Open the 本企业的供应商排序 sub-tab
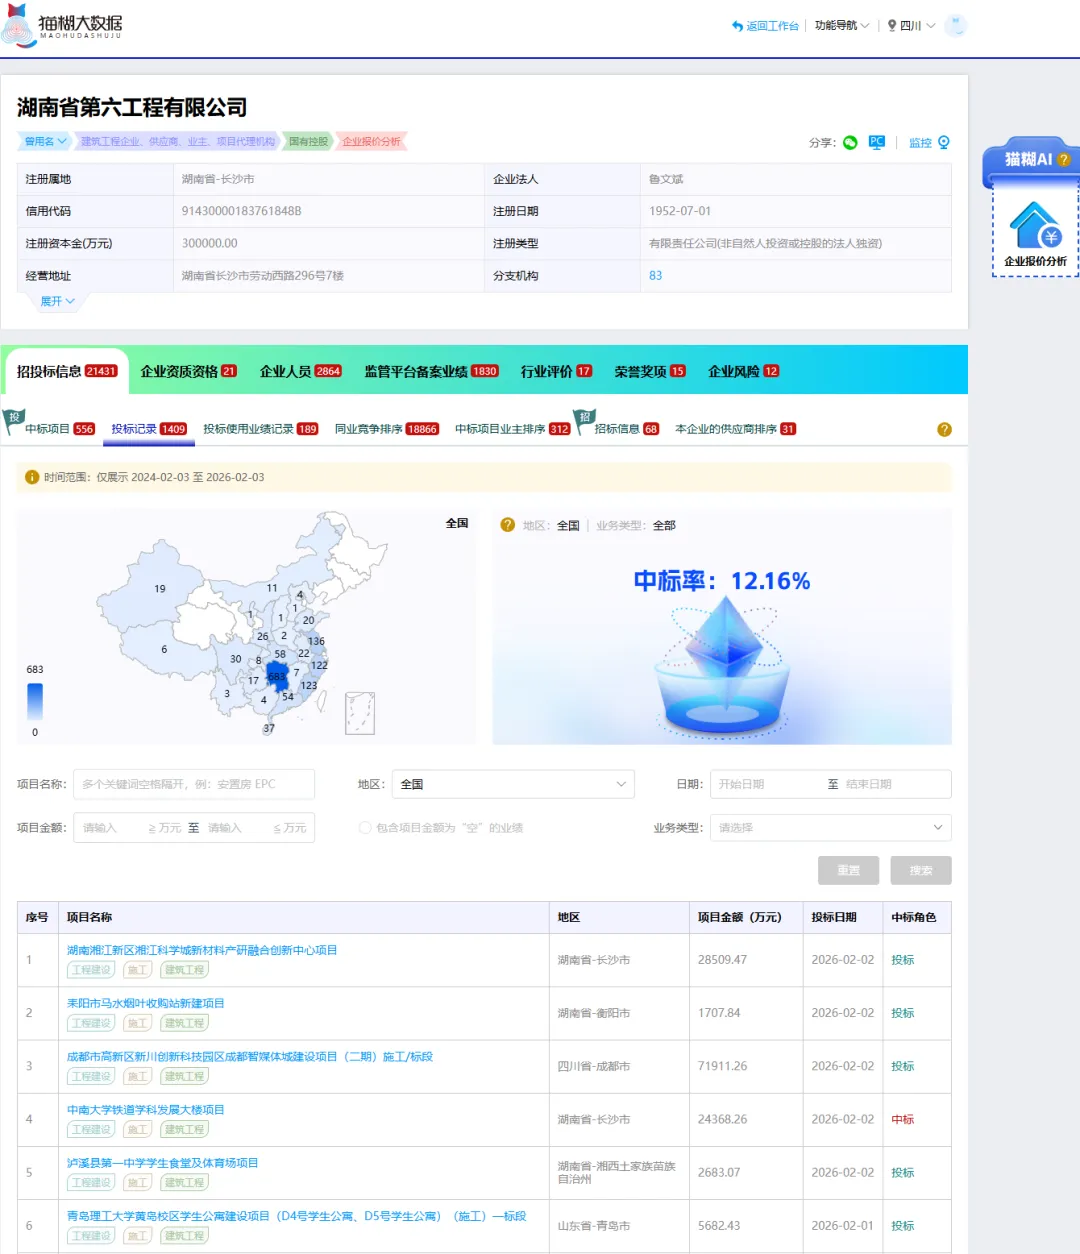This screenshot has width=1080, height=1254. (x=736, y=429)
